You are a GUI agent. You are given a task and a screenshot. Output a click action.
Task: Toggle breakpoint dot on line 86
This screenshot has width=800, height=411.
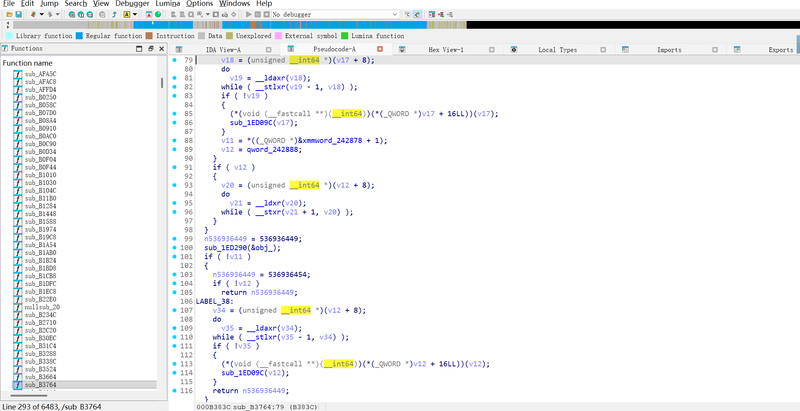click(175, 122)
